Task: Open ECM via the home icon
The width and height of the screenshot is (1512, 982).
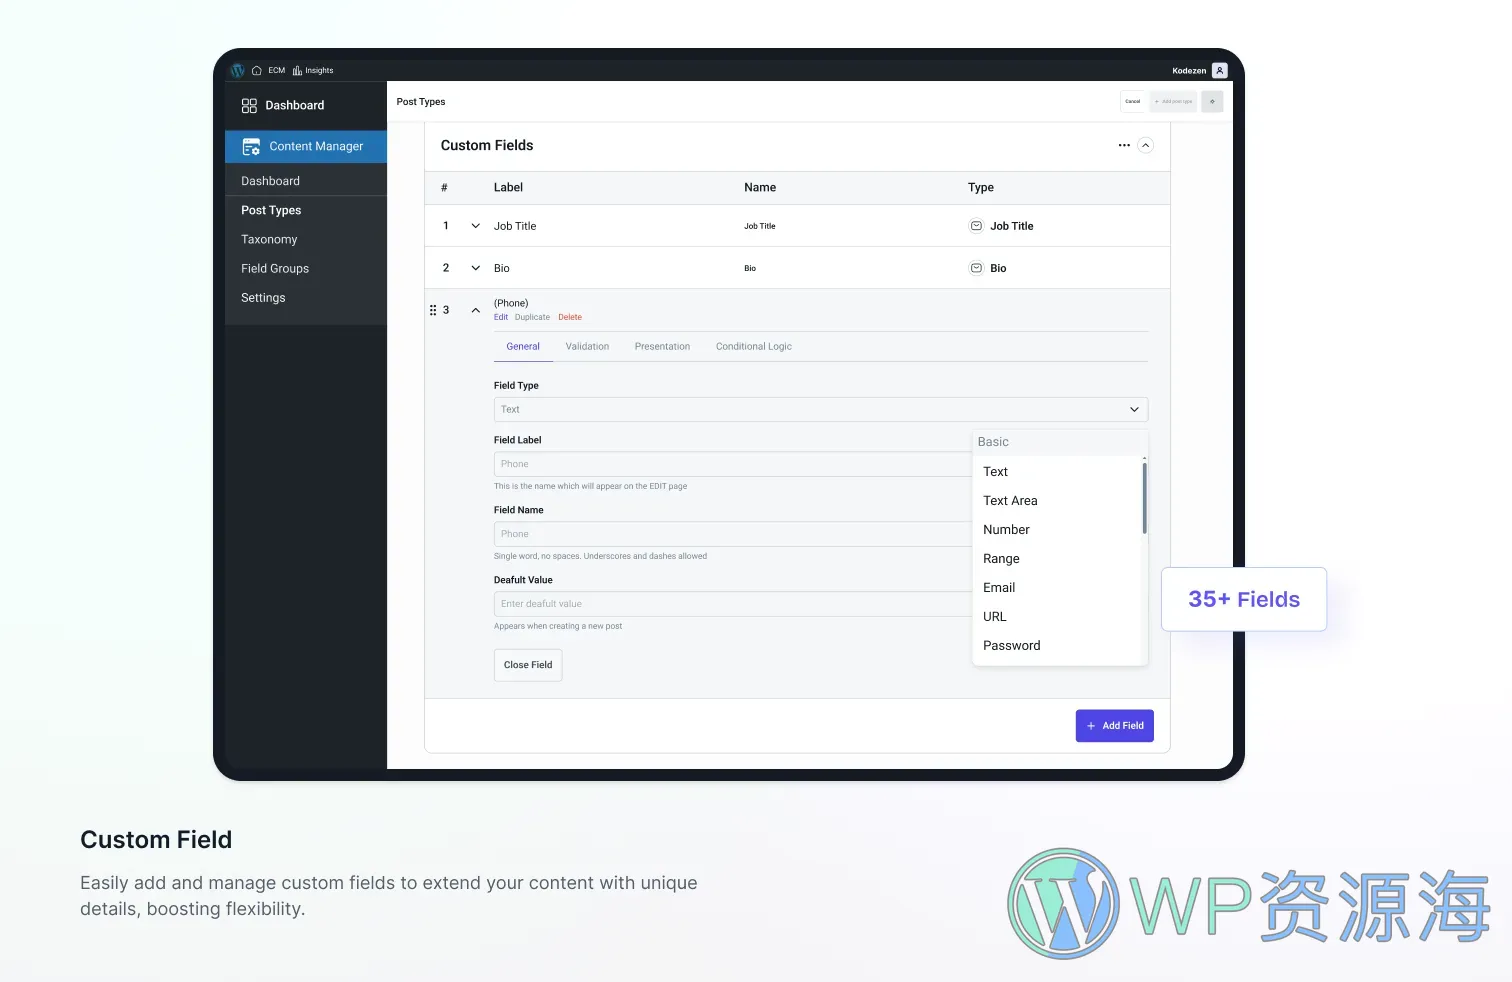Action: pos(258,70)
